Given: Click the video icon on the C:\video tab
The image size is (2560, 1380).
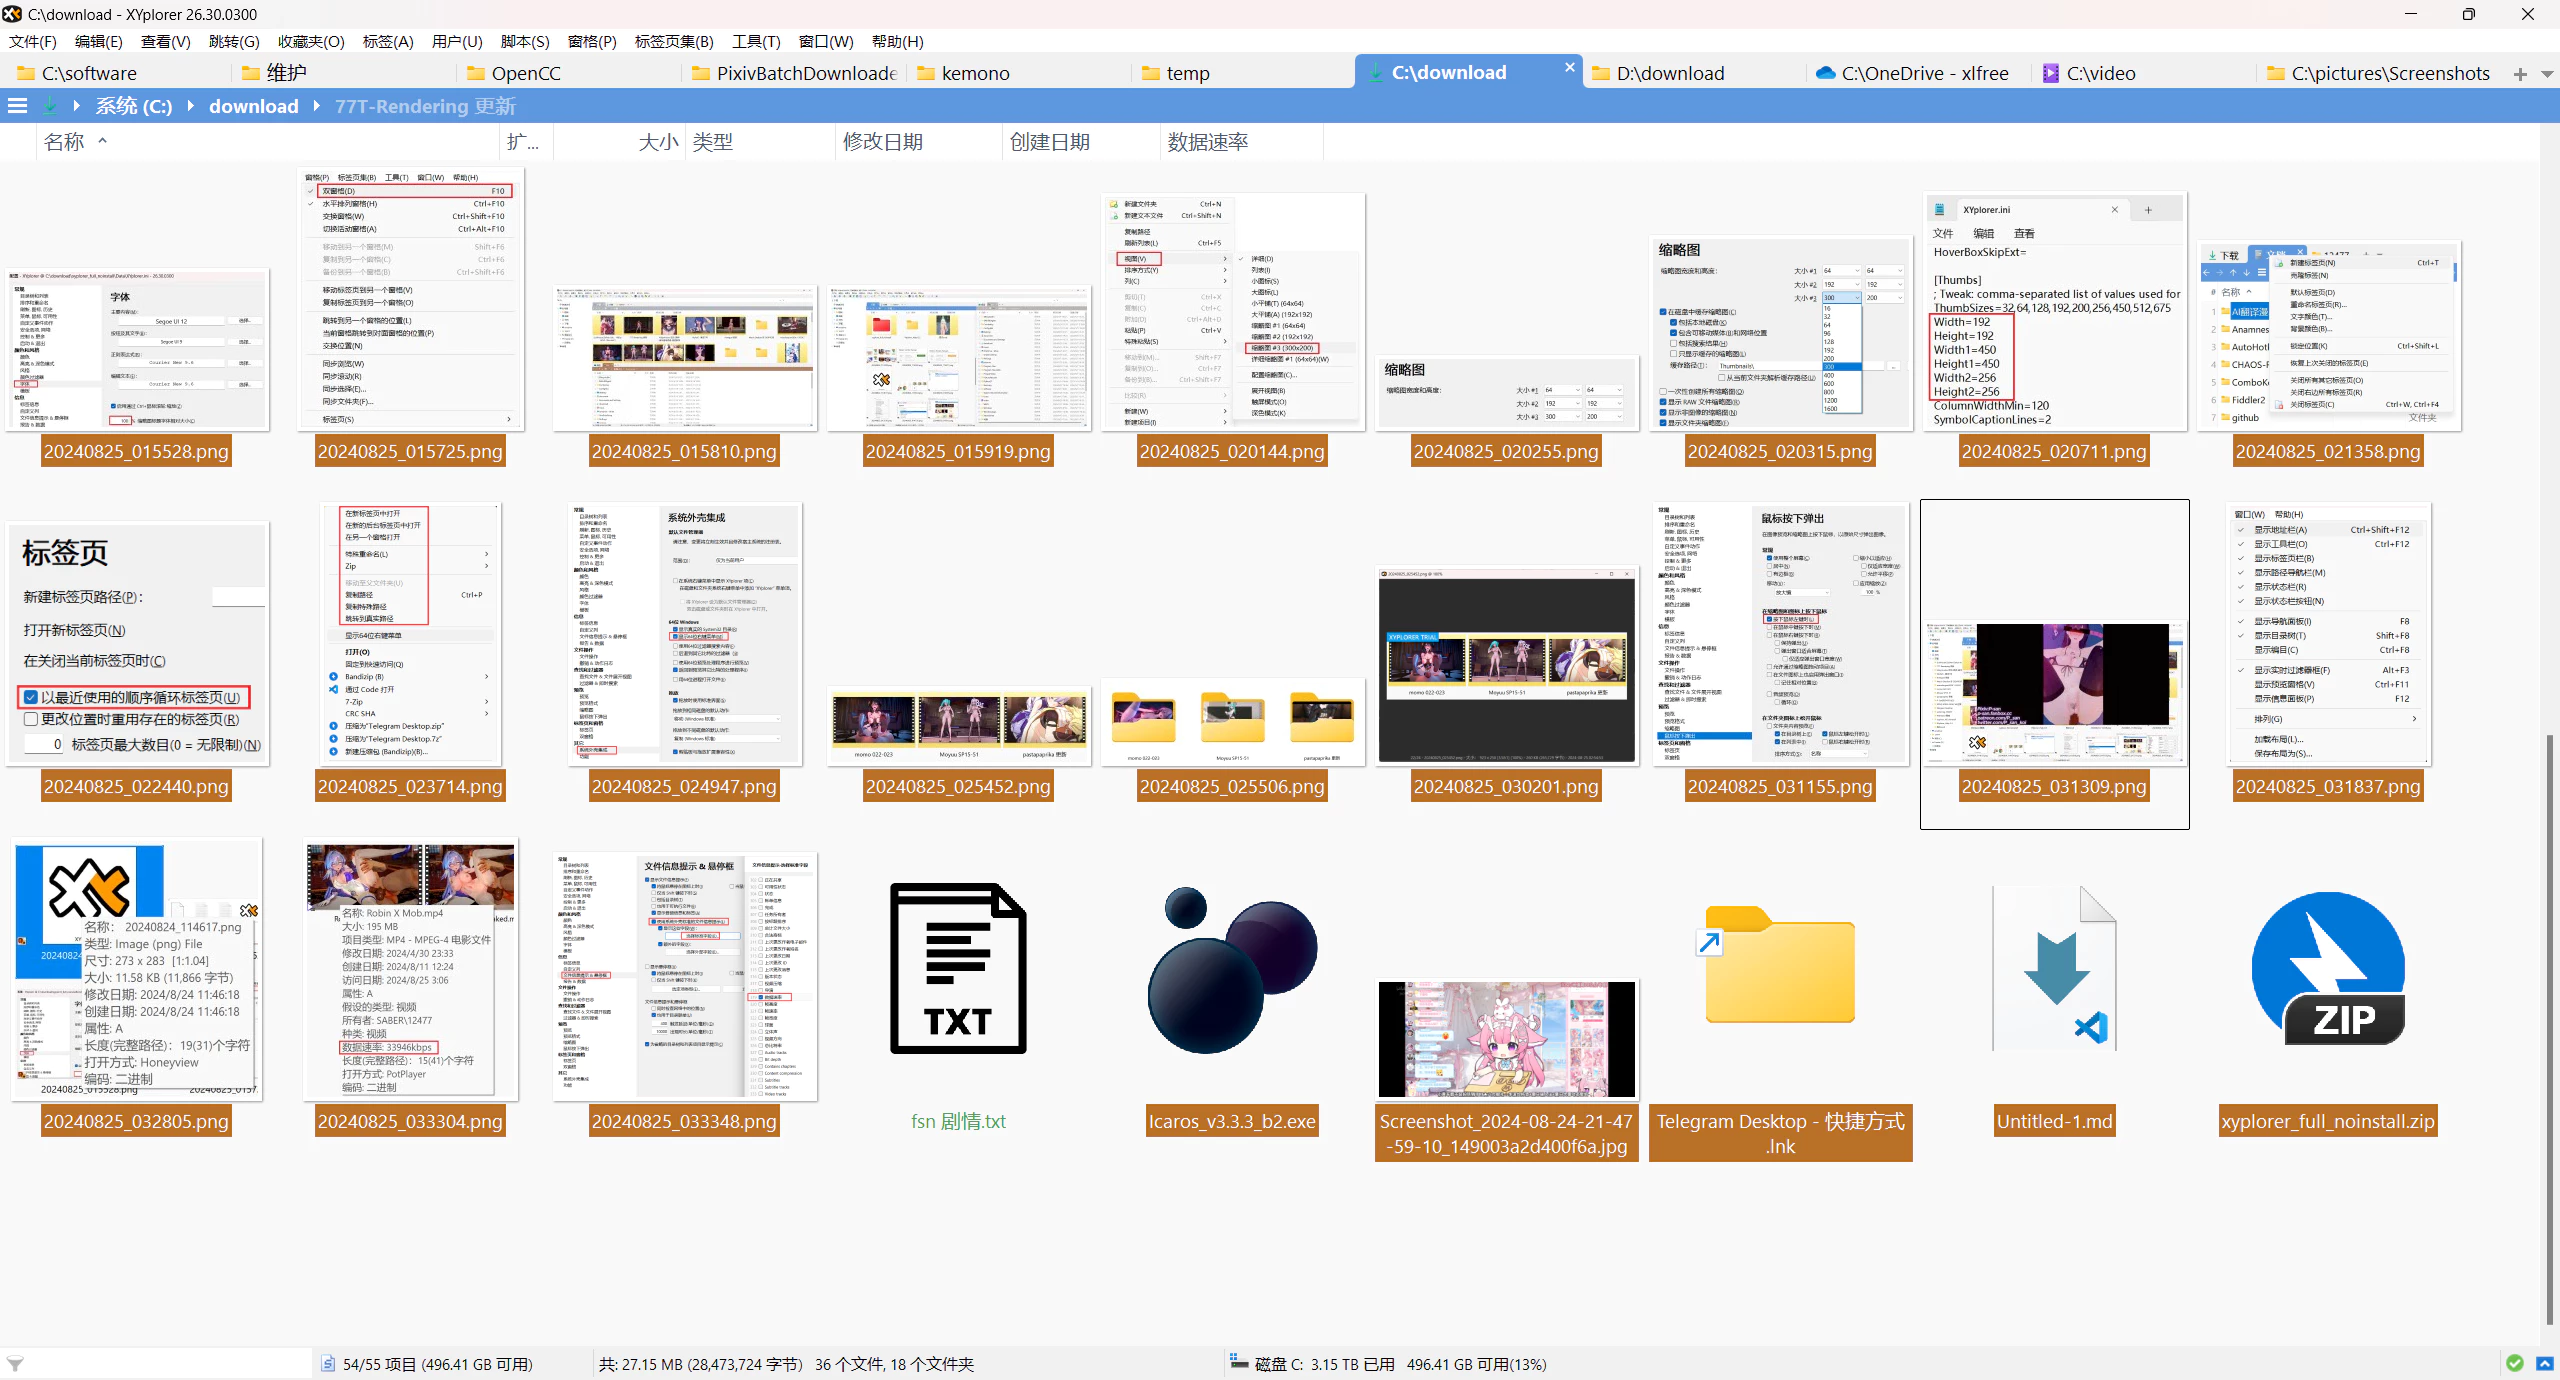Looking at the screenshot, I should point(2051,73).
